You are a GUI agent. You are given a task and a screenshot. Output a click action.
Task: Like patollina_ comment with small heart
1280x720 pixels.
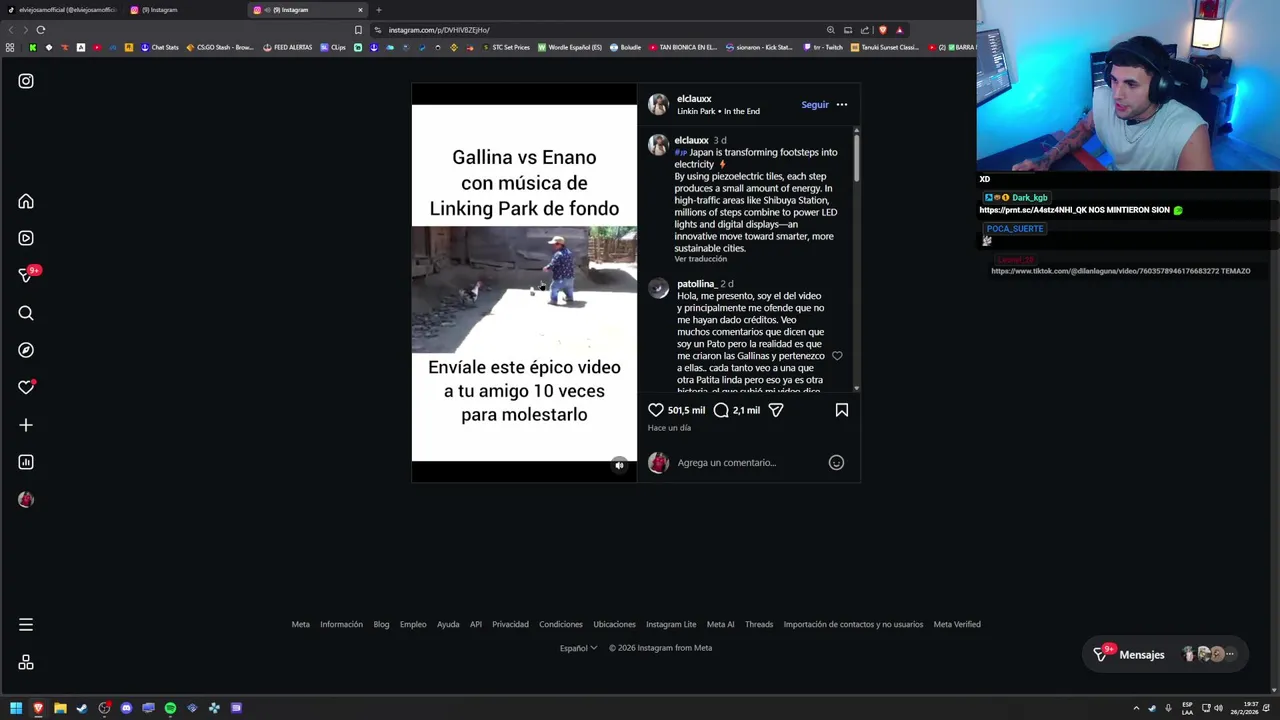837,356
